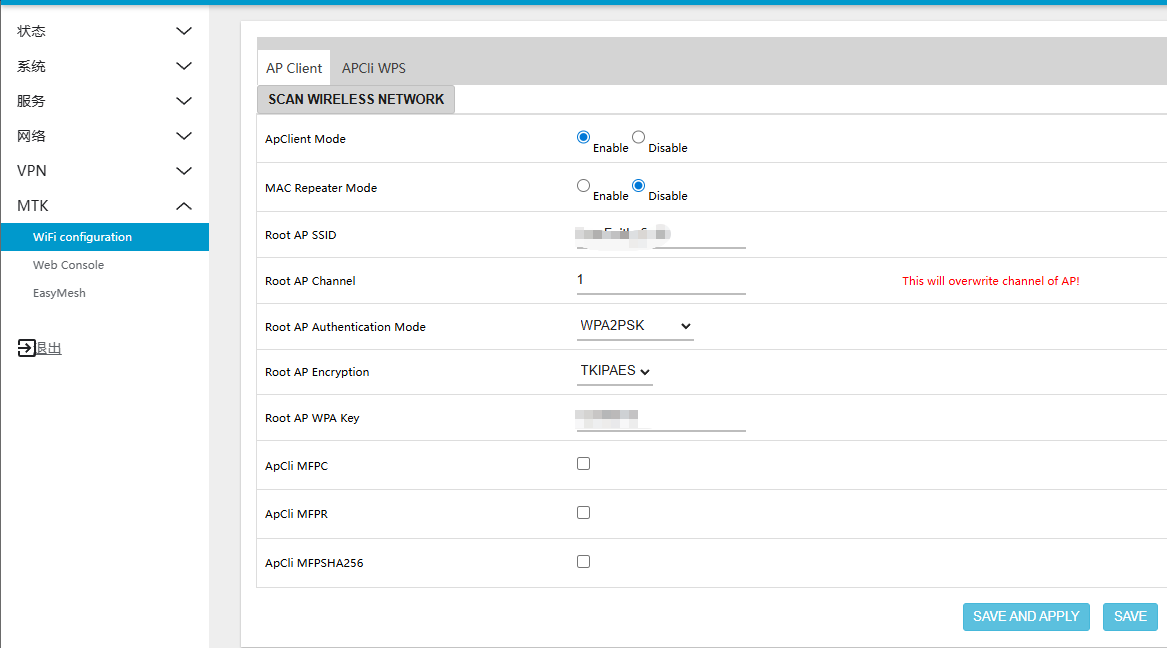
Task: Set ApClient Mode to Disable
Action: coord(639,138)
